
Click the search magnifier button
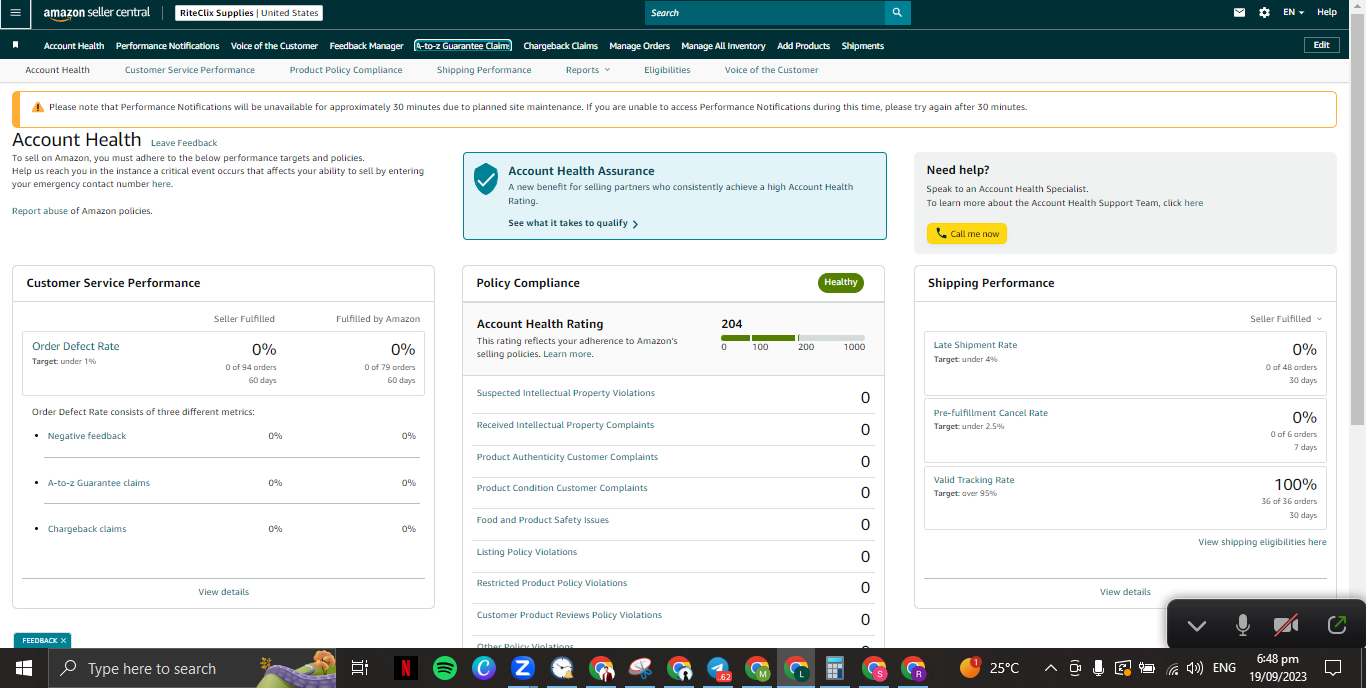(x=897, y=13)
